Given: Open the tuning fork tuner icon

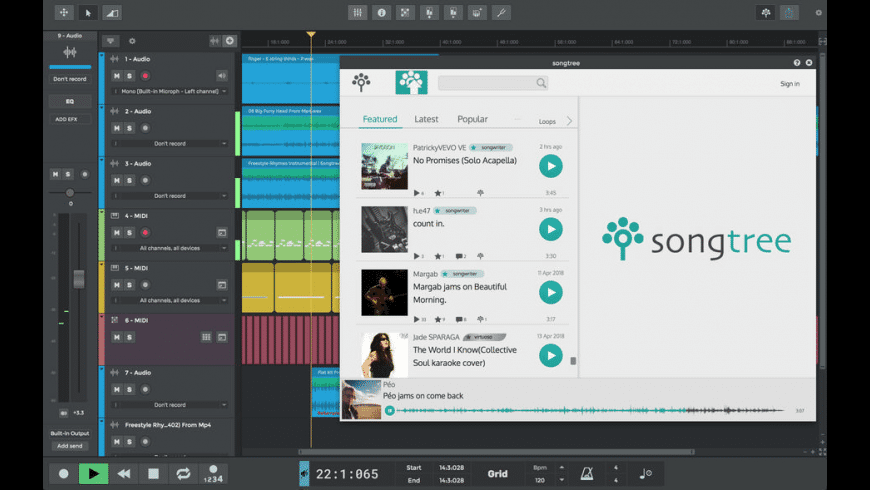Looking at the screenshot, I should coord(501,13).
